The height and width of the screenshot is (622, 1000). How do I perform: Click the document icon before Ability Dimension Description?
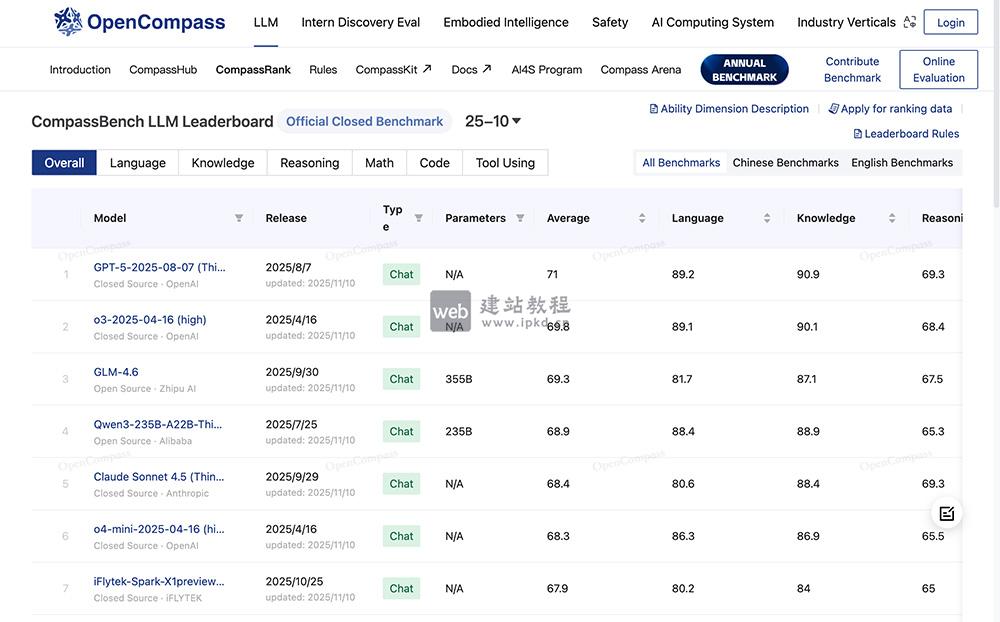click(652, 108)
